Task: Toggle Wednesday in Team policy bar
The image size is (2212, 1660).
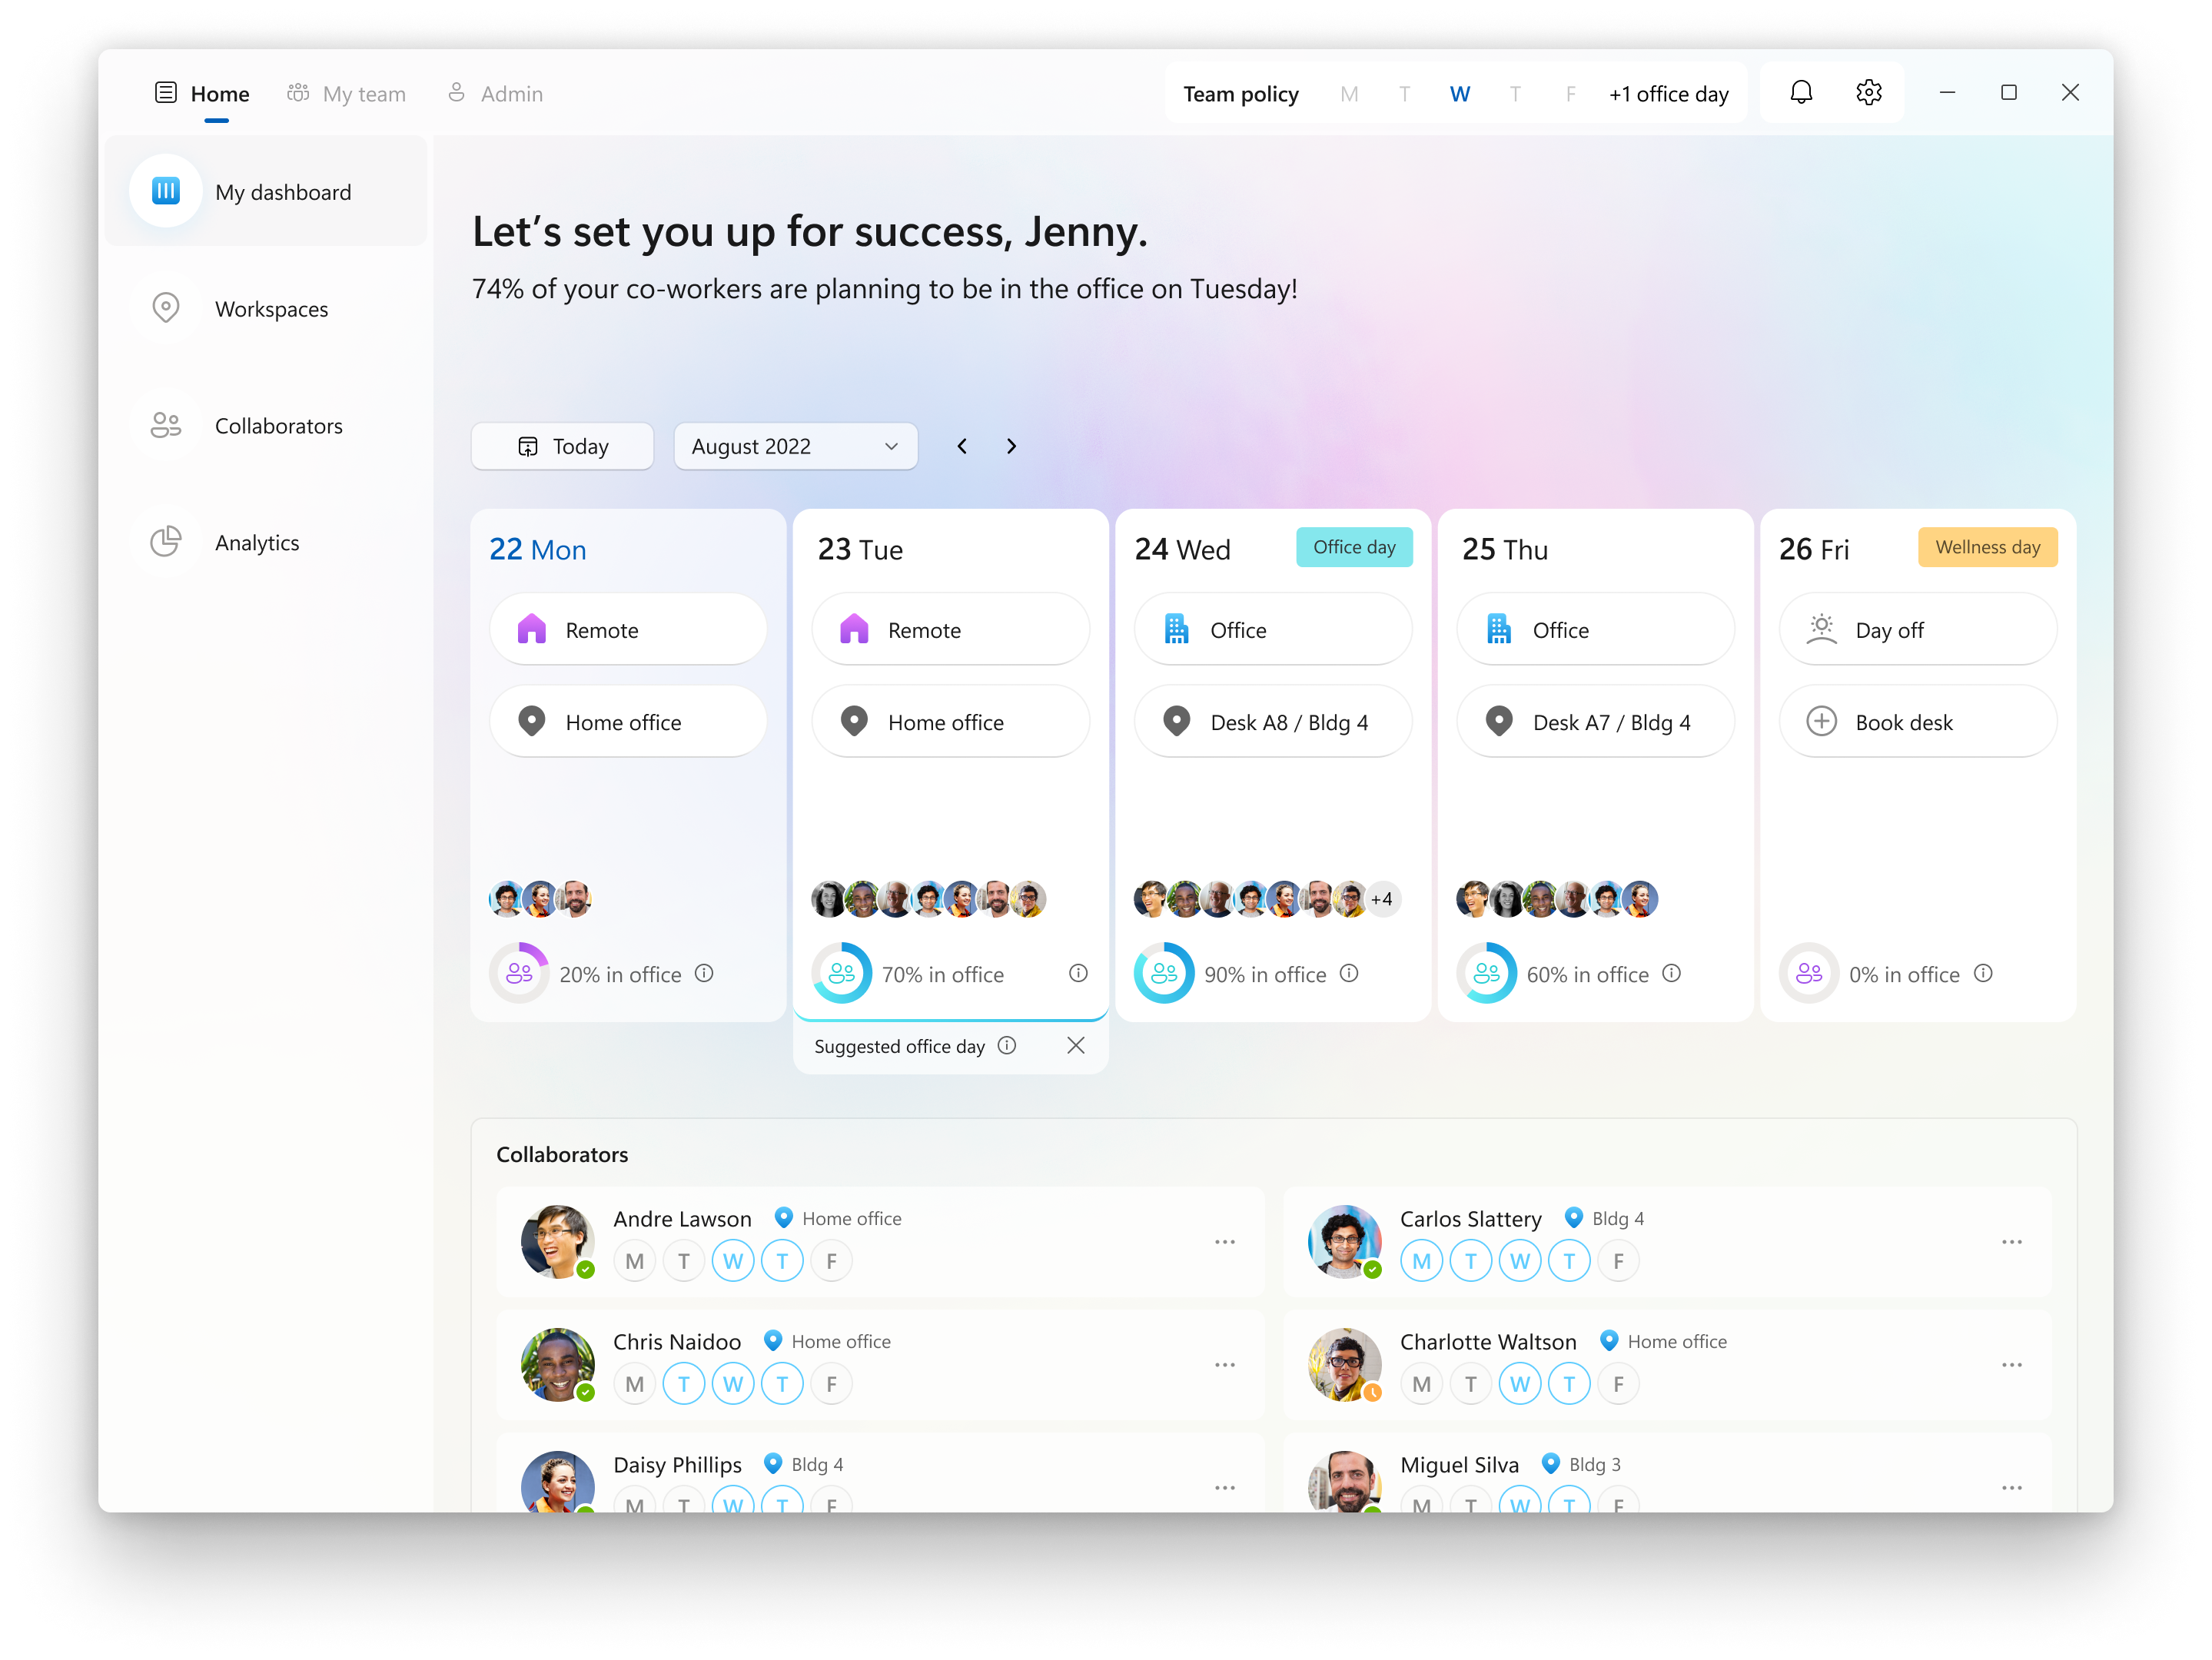Action: [x=1459, y=94]
